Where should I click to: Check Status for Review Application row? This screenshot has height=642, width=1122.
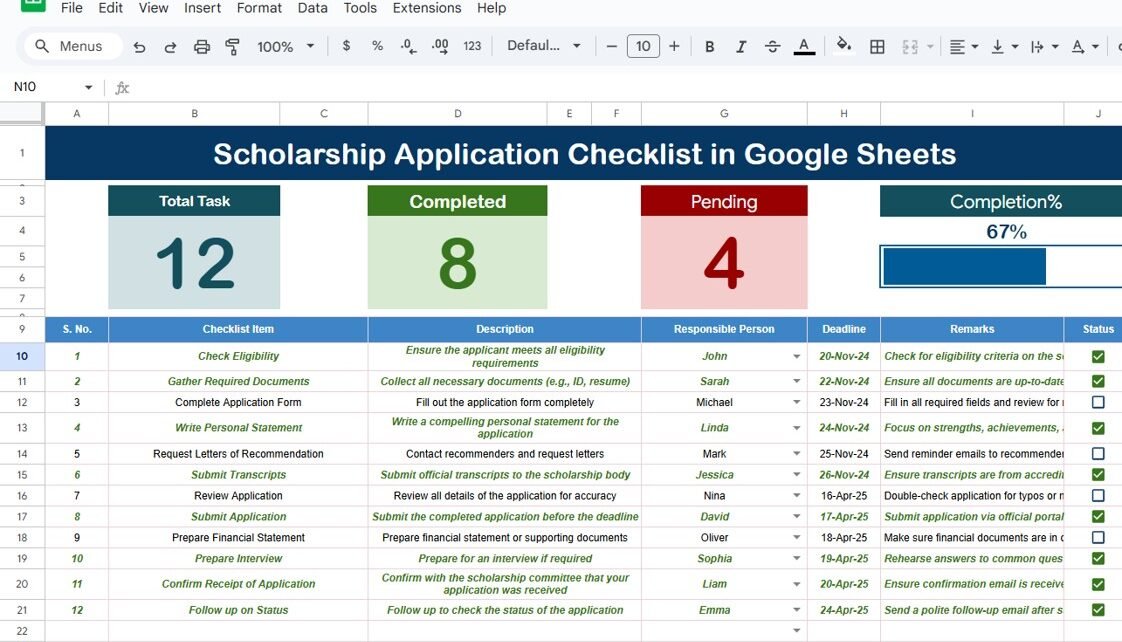click(x=1098, y=495)
